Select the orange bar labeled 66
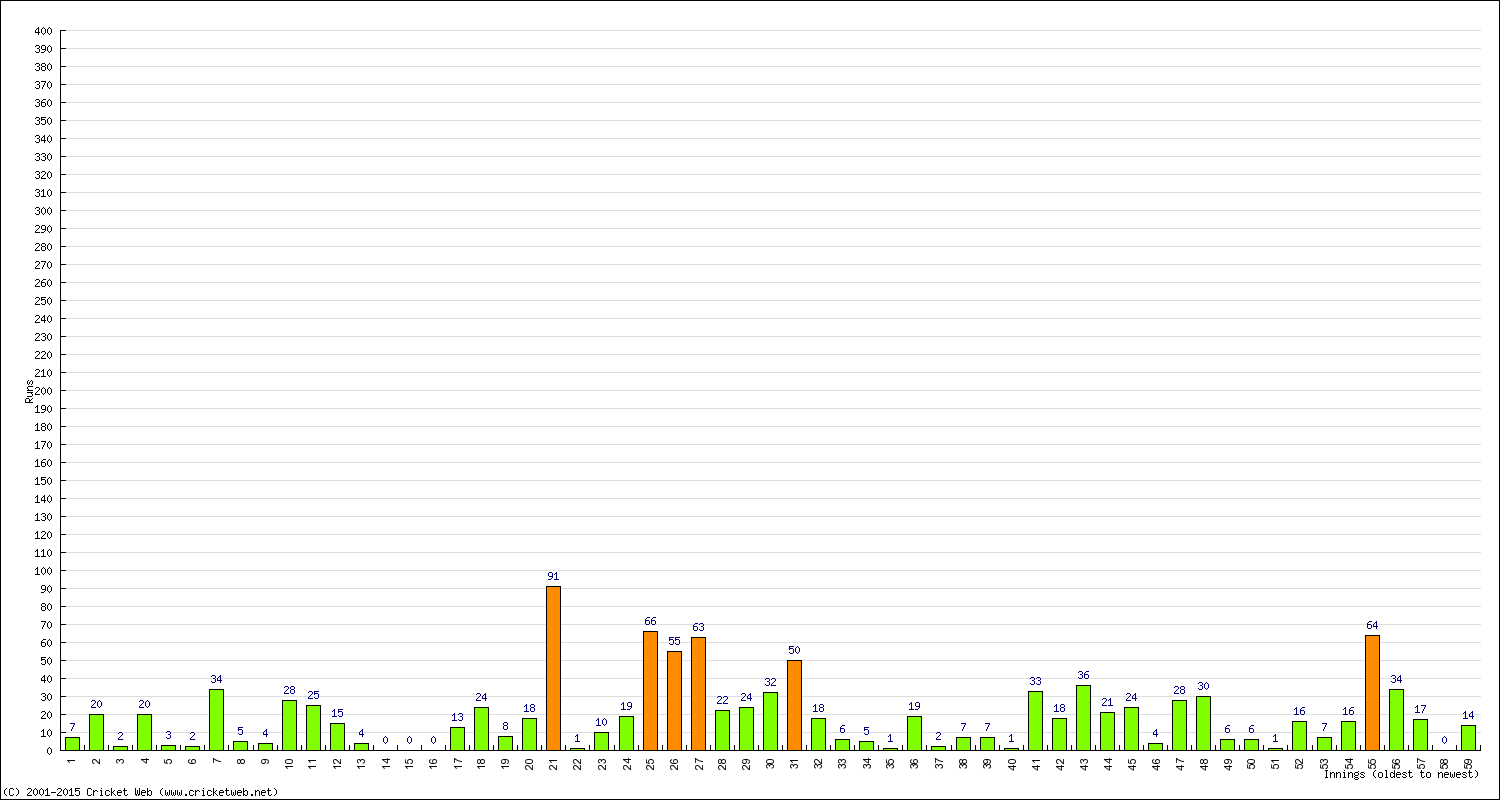Image resolution: width=1500 pixels, height=800 pixels. pos(650,690)
